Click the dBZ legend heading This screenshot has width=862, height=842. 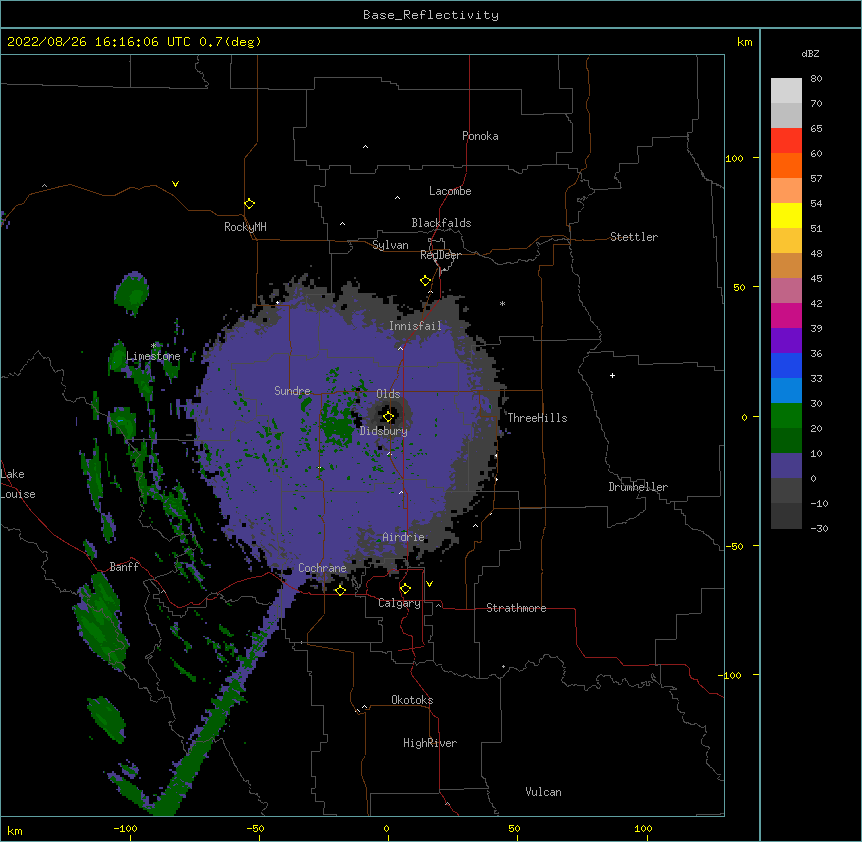click(x=810, y=53)
